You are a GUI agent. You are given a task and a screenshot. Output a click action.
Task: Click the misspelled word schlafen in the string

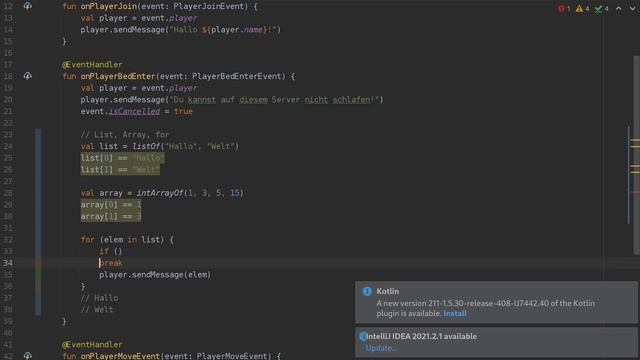[351, 100]
